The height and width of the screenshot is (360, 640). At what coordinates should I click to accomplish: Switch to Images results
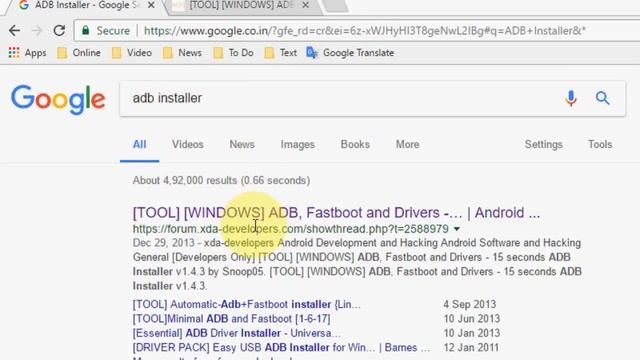click(298, 144)
